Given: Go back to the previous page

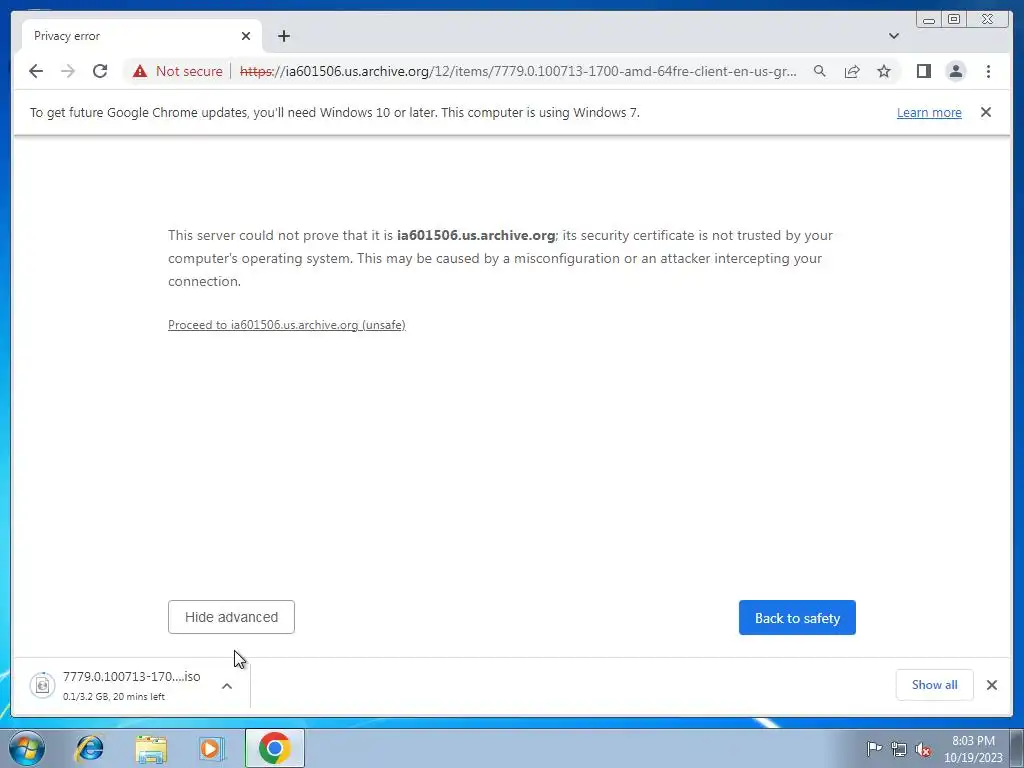Looking at the screenshot, I should click(x=36, y=71).
